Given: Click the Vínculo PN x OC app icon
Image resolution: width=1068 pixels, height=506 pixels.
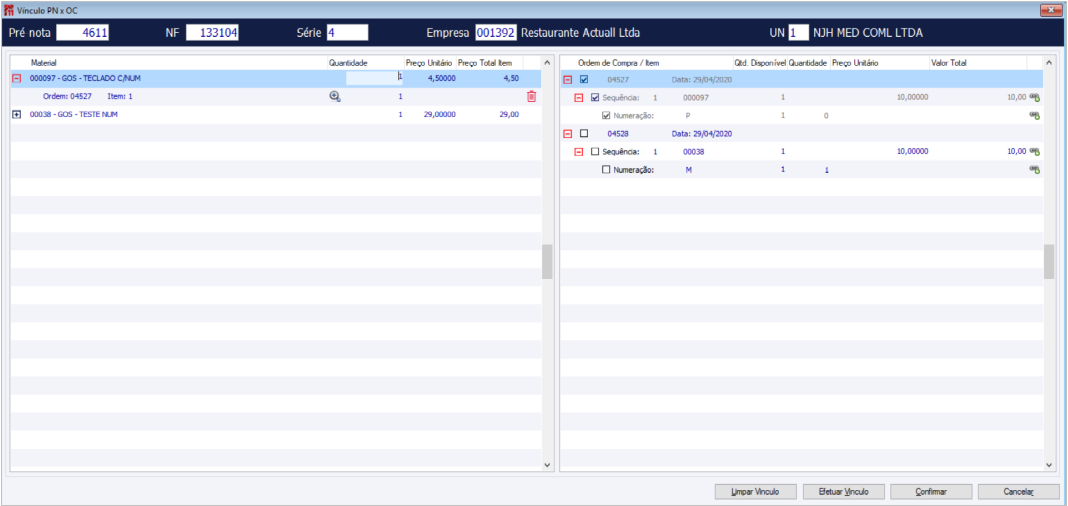Looking at the screenshot, I should (x=9, y=10).
